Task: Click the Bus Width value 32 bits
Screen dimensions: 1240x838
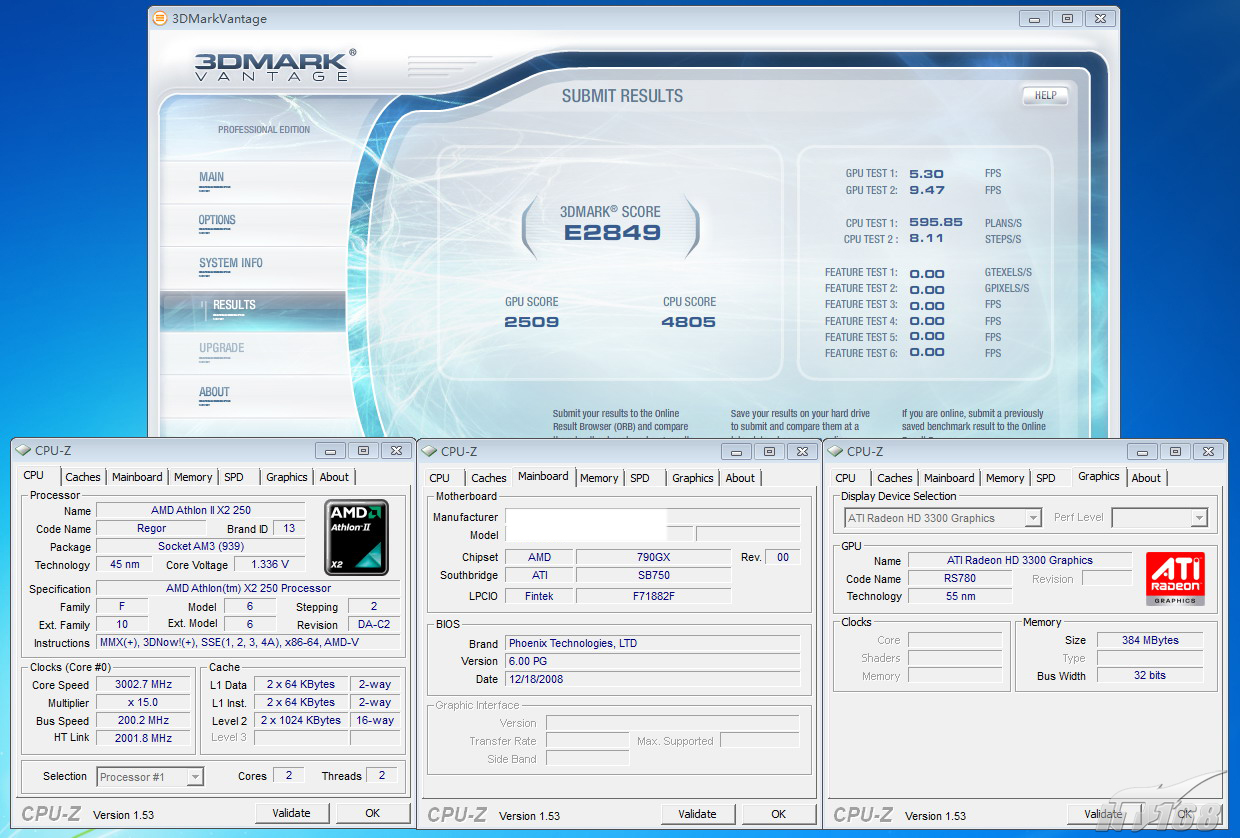Action: pos(1150,675)
